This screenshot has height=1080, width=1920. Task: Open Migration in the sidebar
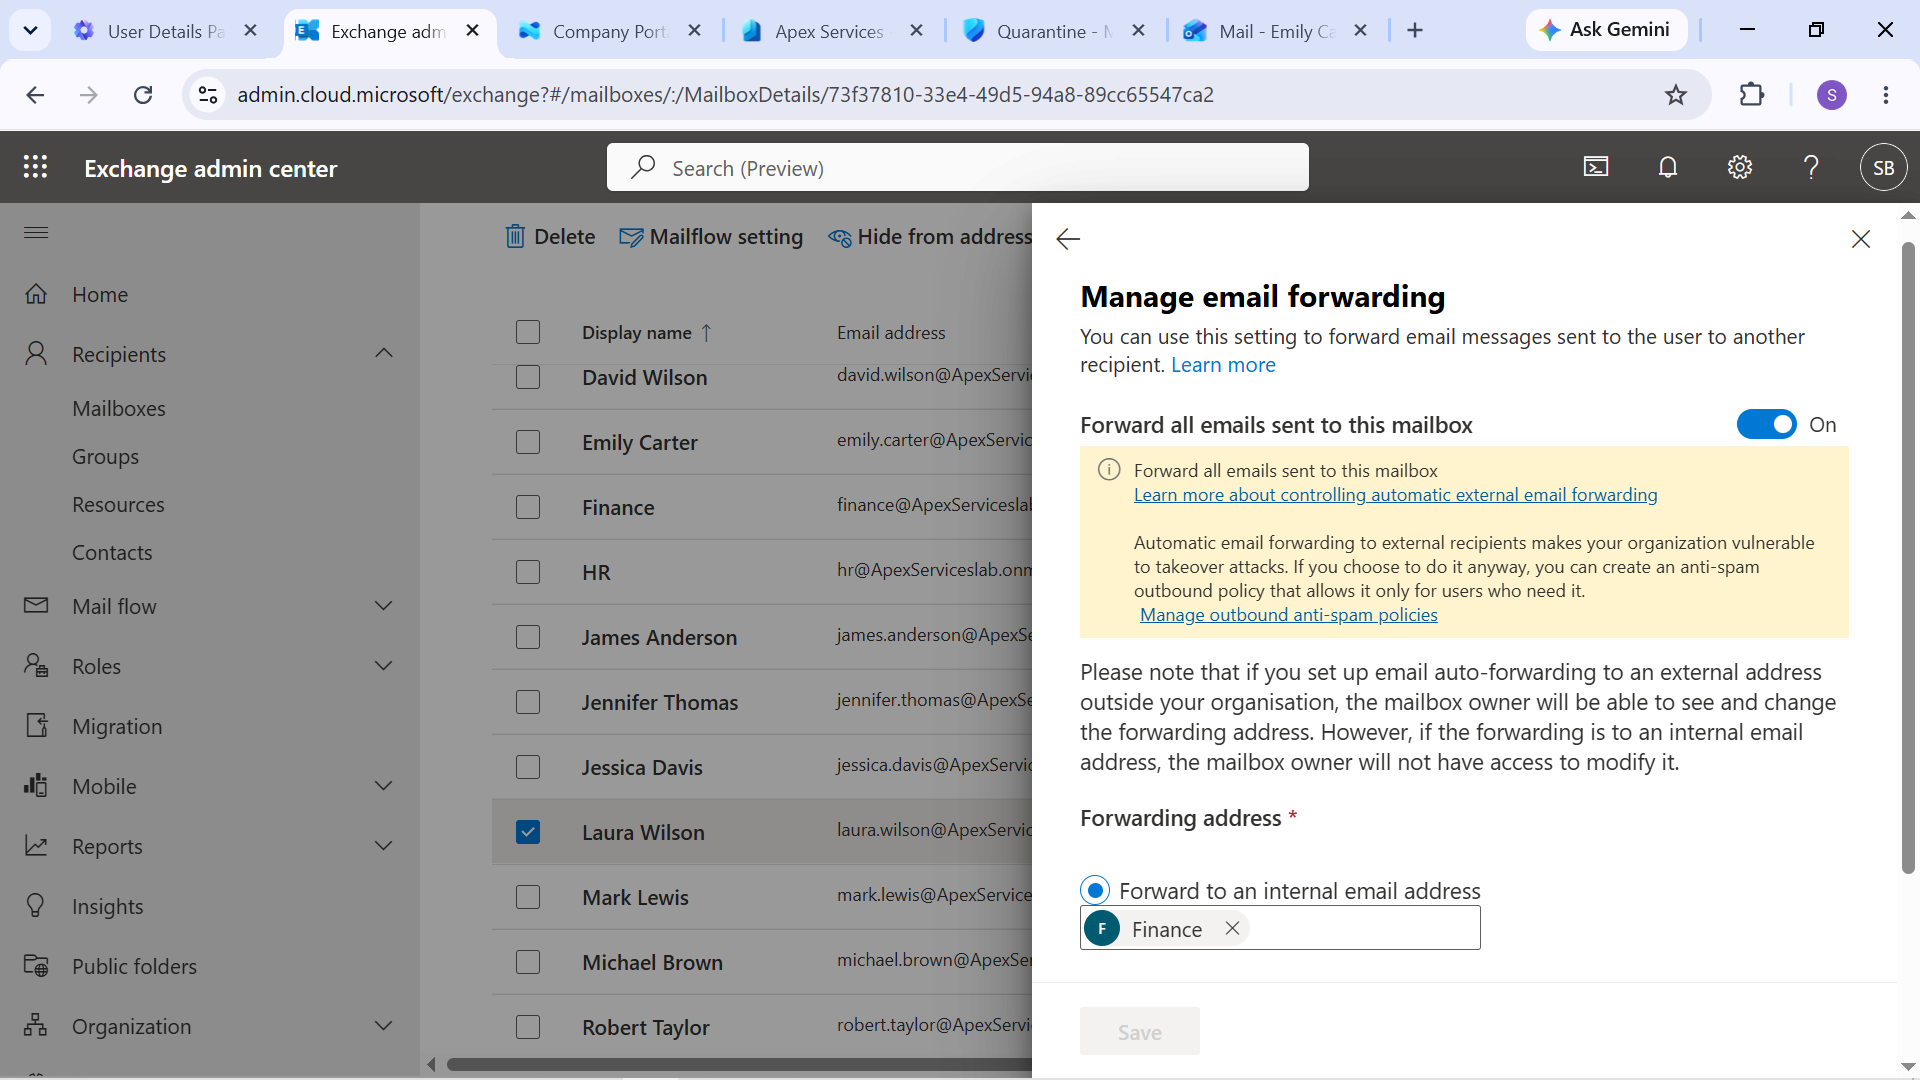[117, 726]
